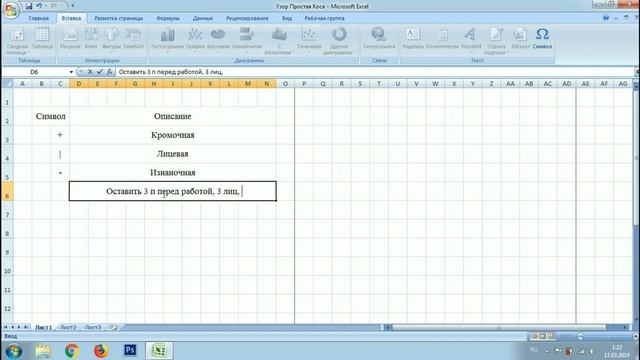Open Google Chrome from the taskbar

[72, 351]
